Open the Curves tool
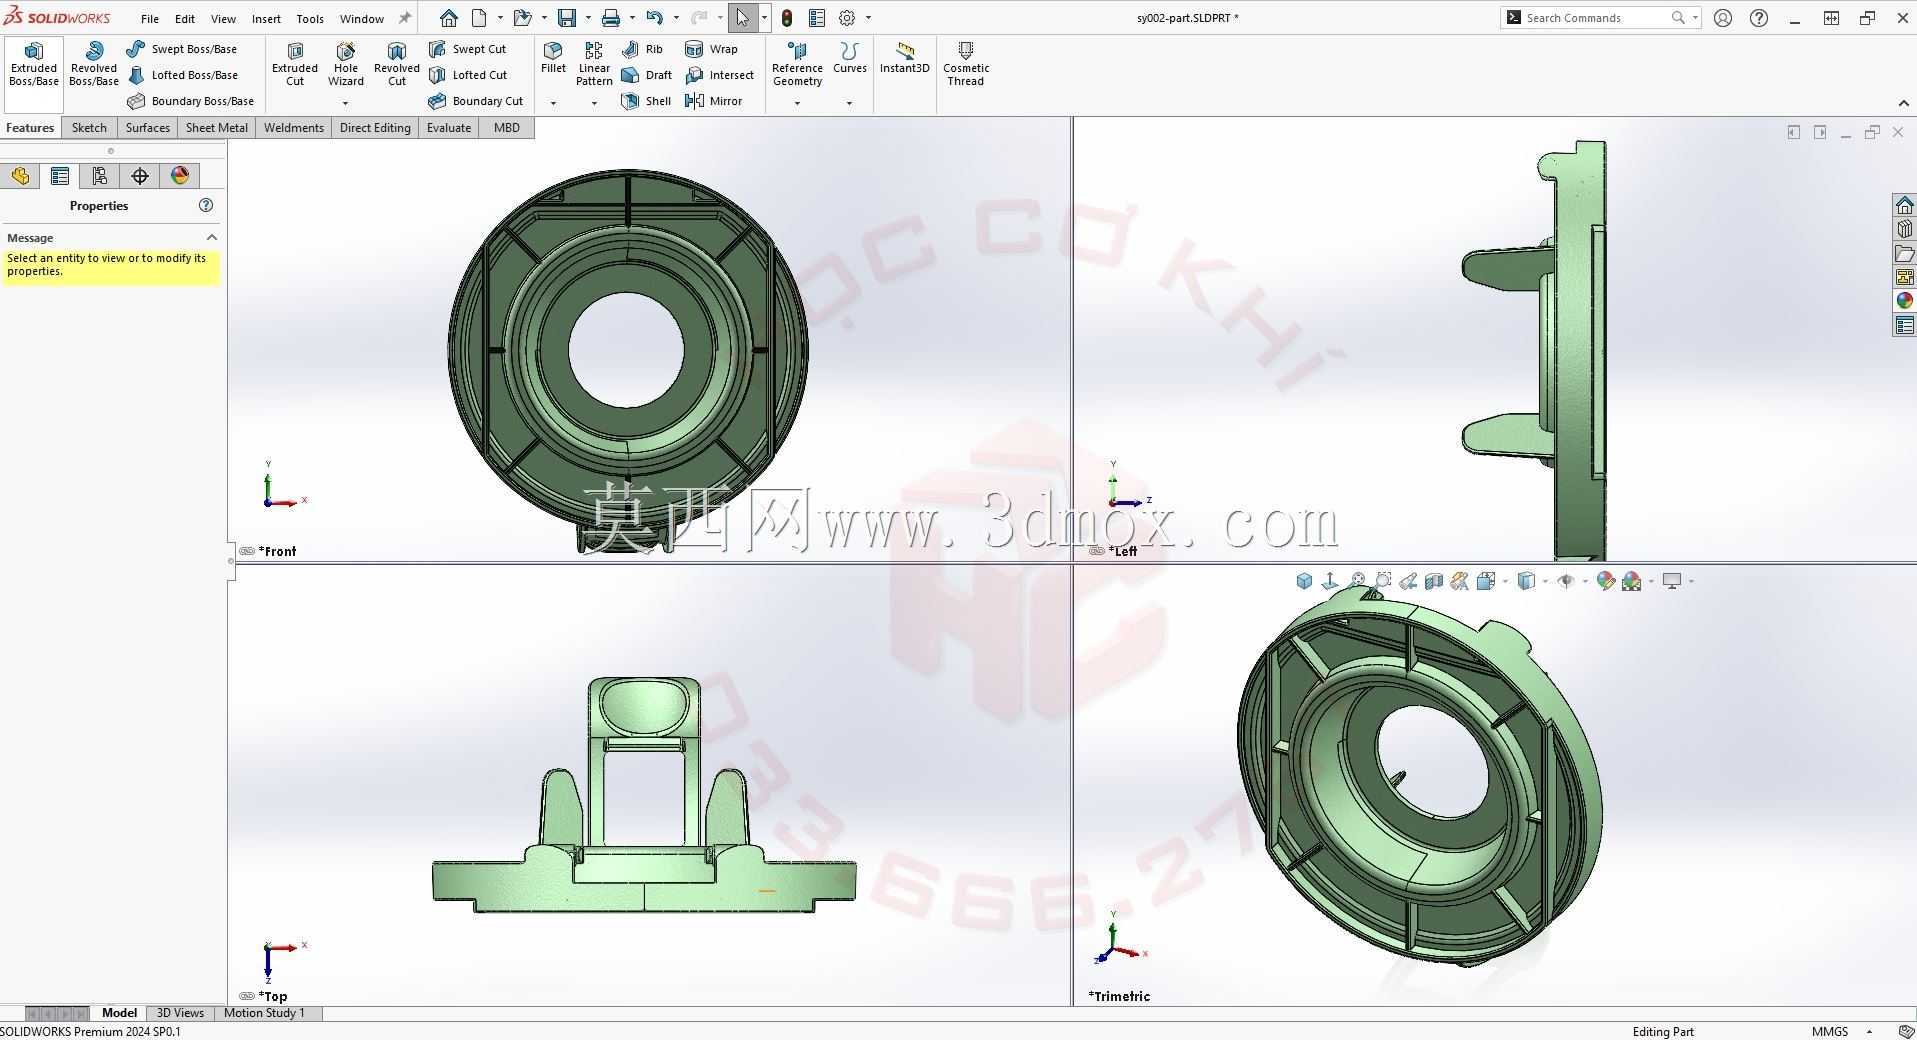This screenshot has width=1917, height=1040. tap(850, 58)
